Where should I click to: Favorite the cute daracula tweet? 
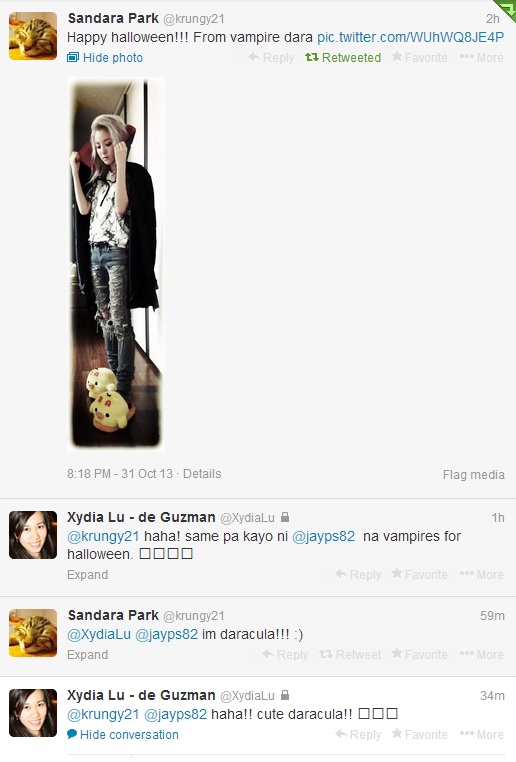420,734
